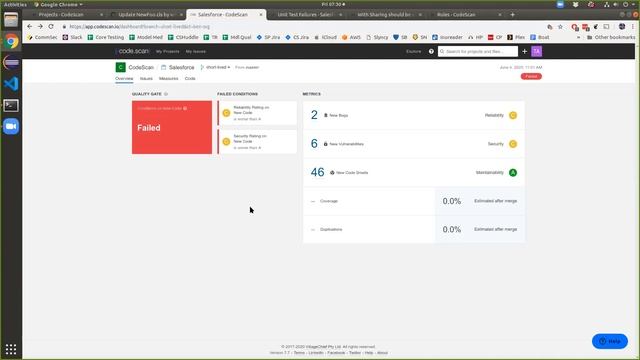640x360 pixels.
Task: Click Explore in header
Action: coord(413,52)
